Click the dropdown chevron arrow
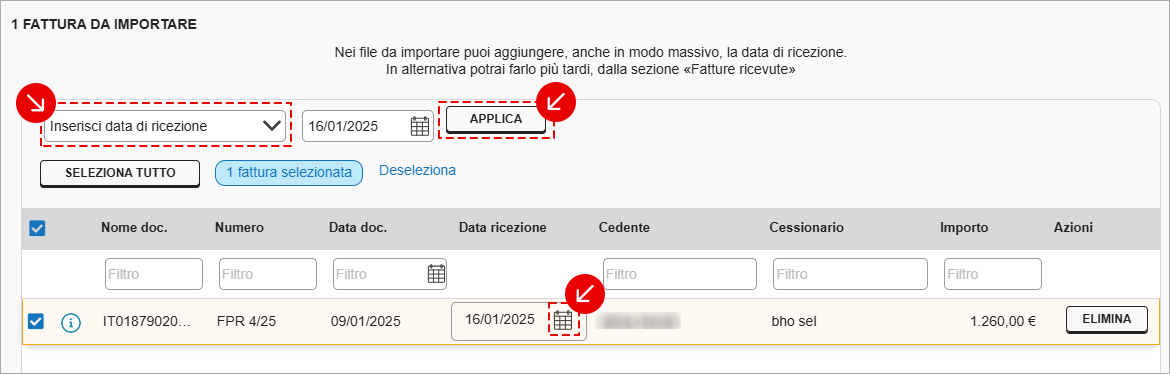The height and width of the screenshot is (374, 1170). point(271,126)
